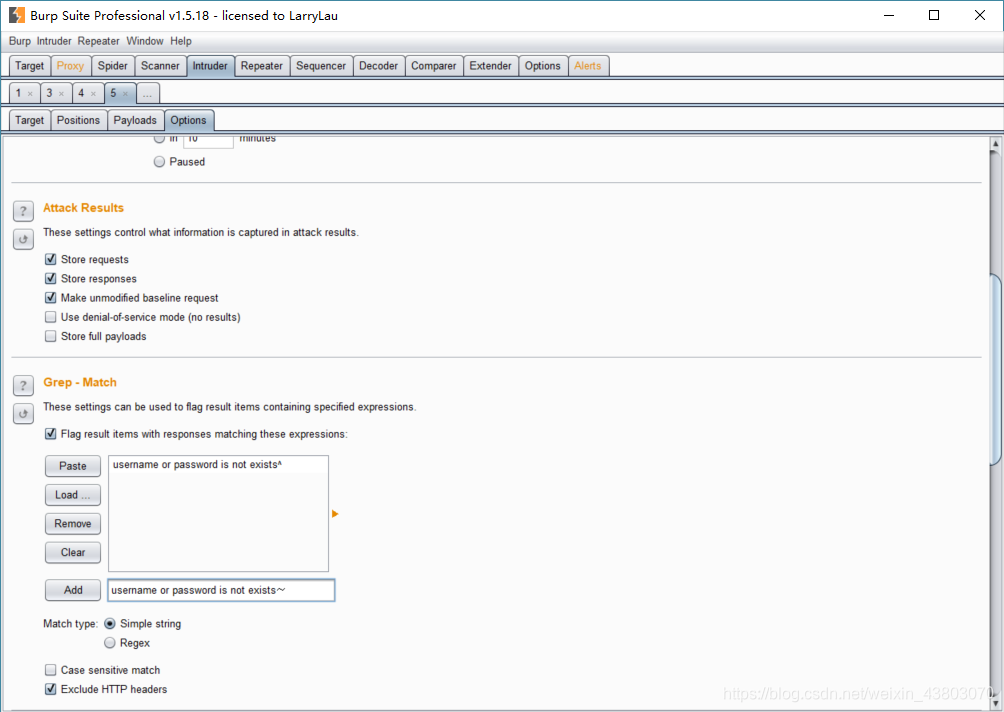The image size is (1004, 712).
Task: Close intruder attack tab 3
Action: click(61, 94)
